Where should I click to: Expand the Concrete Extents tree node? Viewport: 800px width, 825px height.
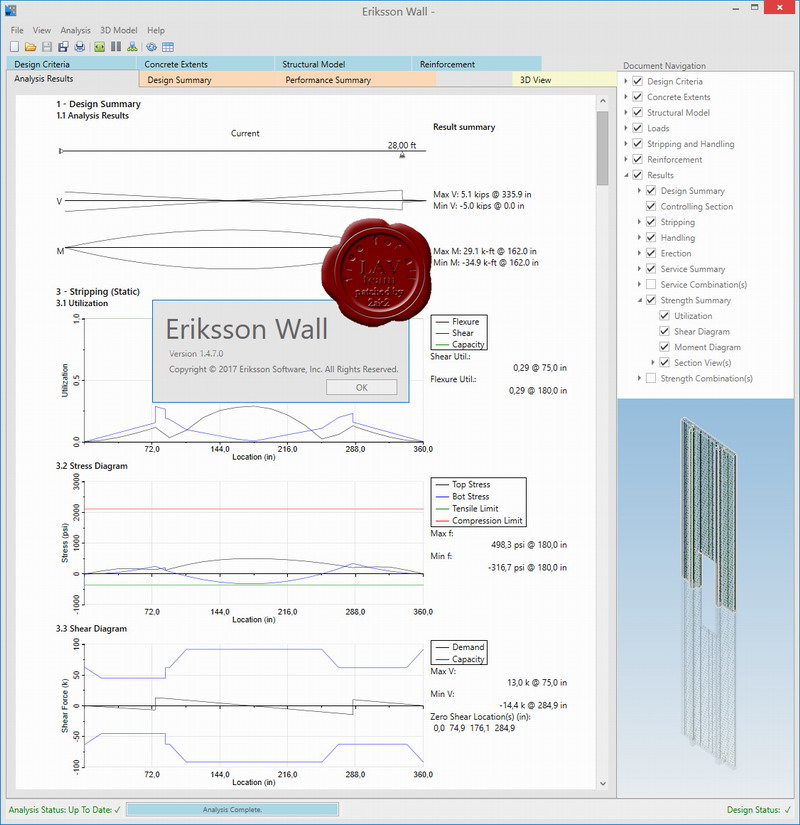(626, 97)
